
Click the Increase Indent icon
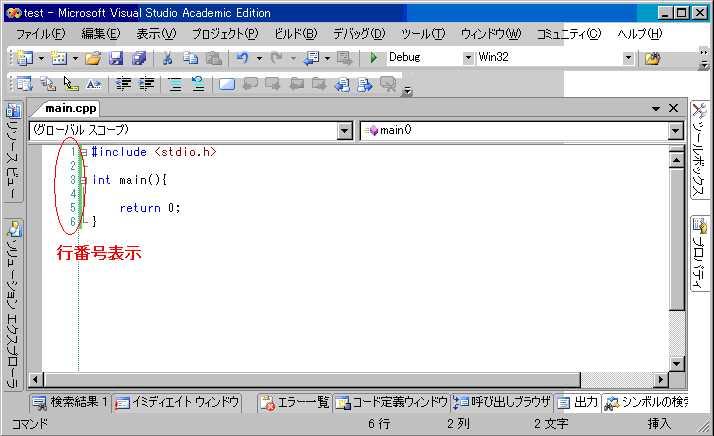point(146,84)
